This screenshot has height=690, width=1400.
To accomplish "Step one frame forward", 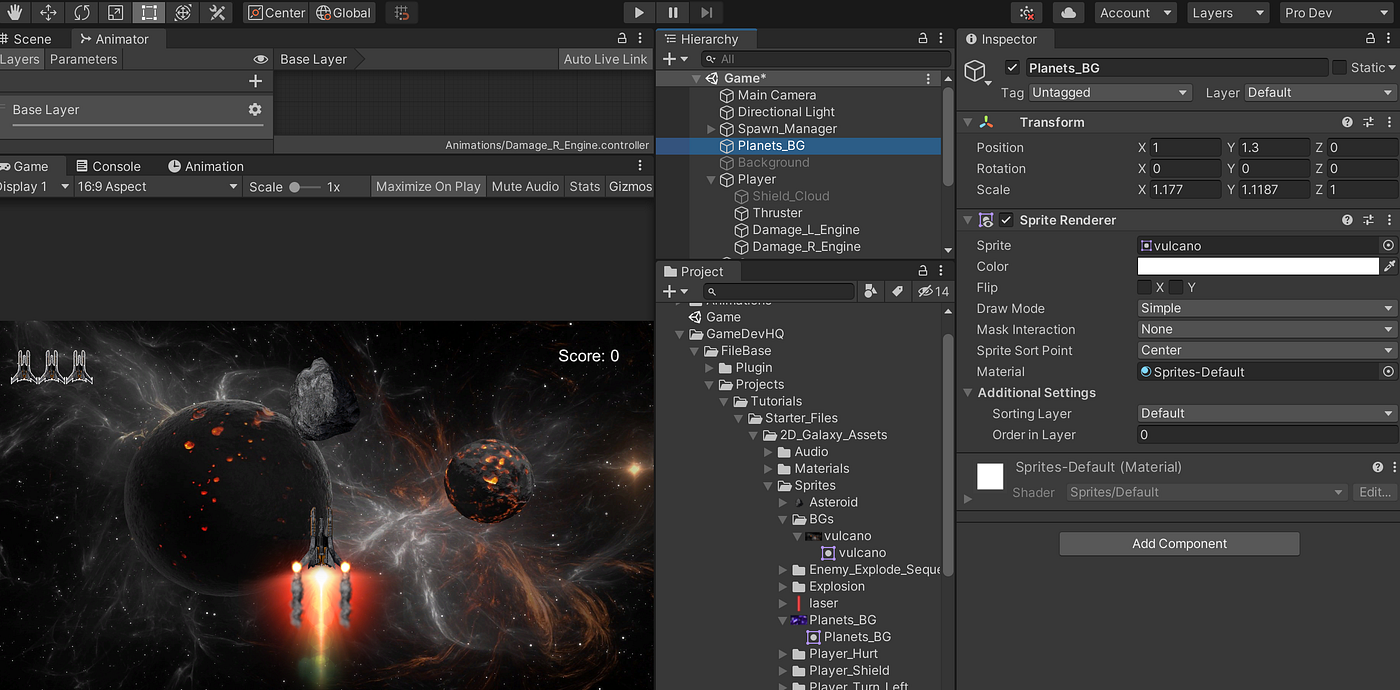I will pyautogui.click(x=706, y=12).
